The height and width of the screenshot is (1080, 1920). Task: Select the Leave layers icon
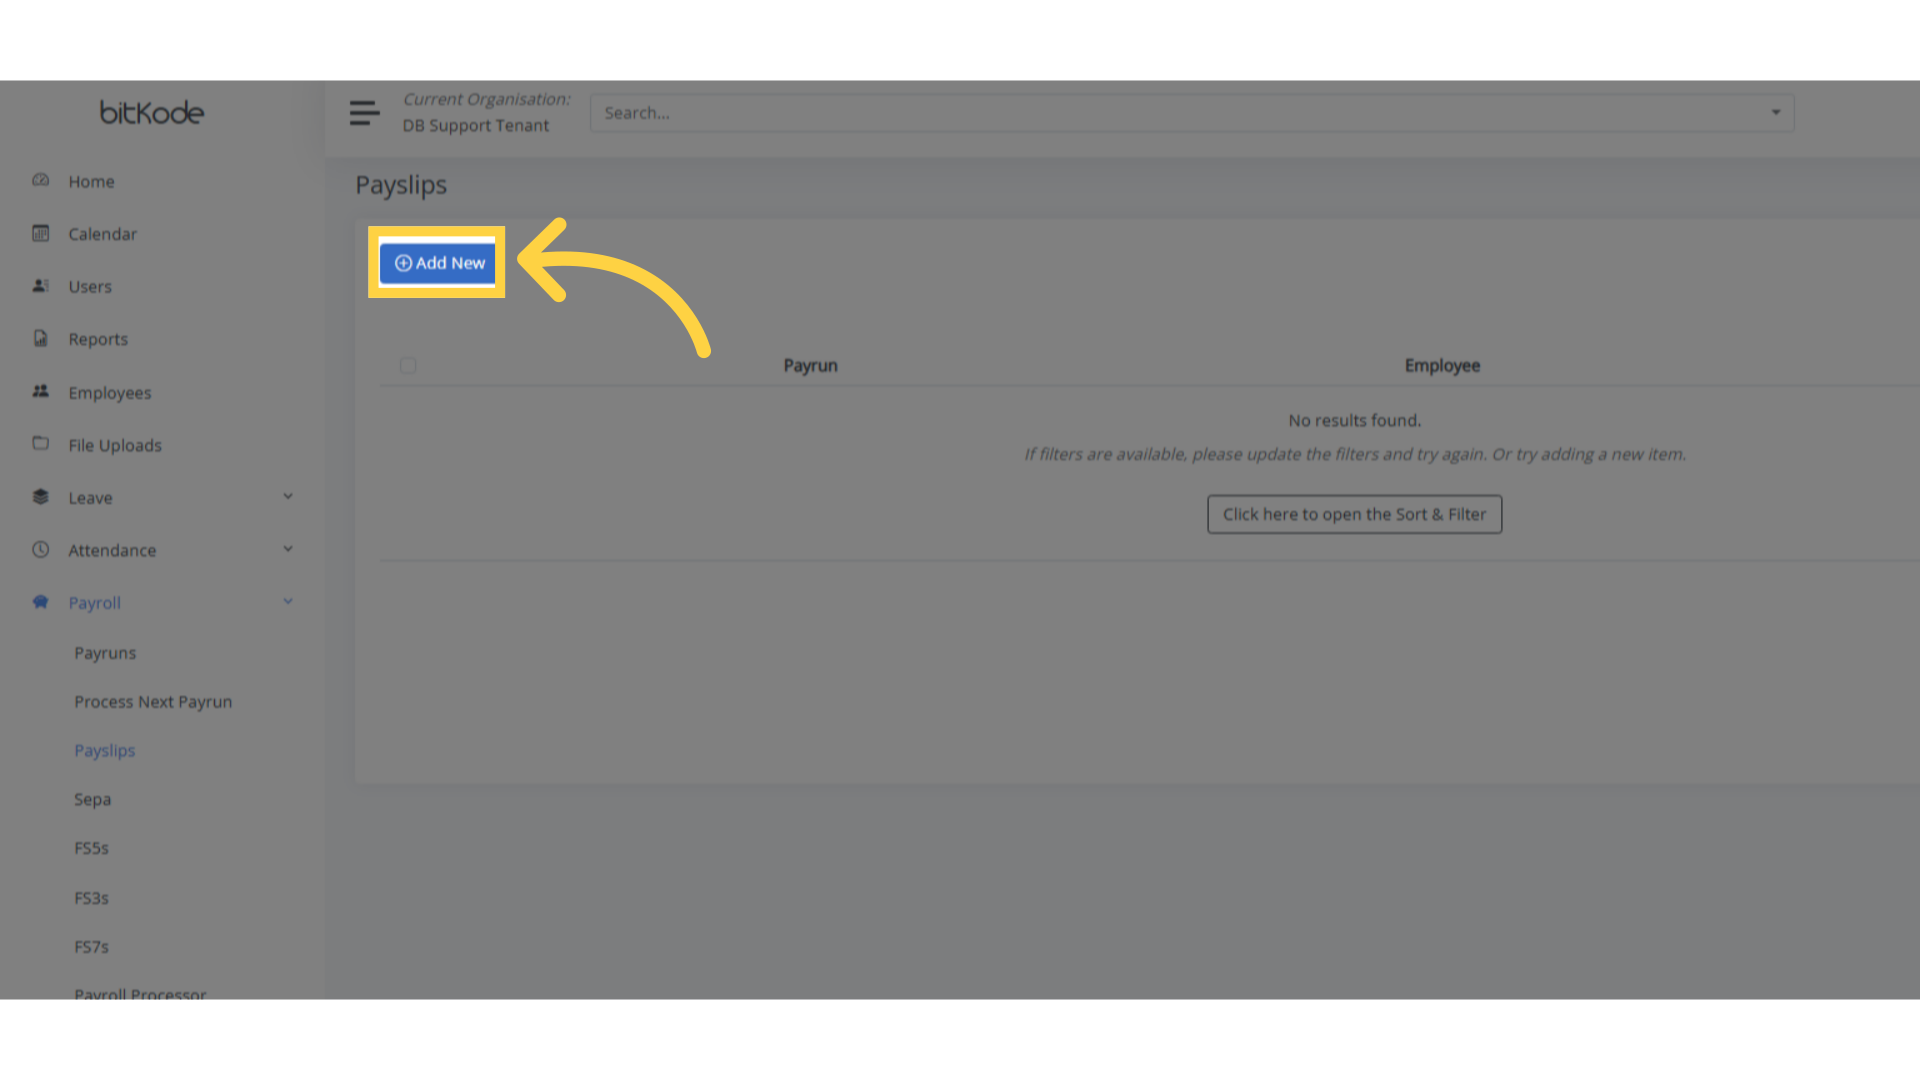tap(40, 497)
